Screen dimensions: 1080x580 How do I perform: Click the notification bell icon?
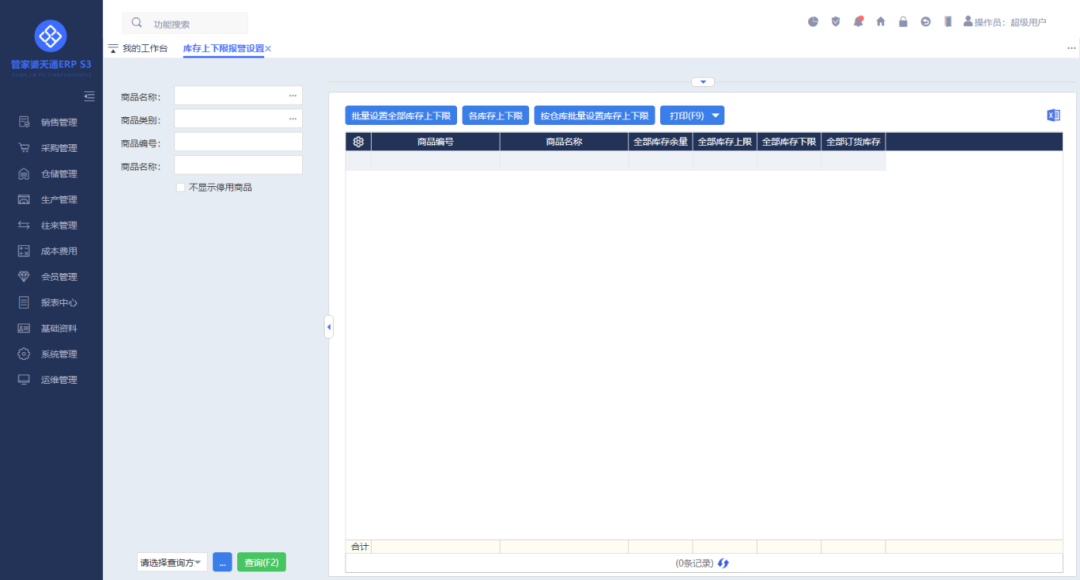coord(858,21)
